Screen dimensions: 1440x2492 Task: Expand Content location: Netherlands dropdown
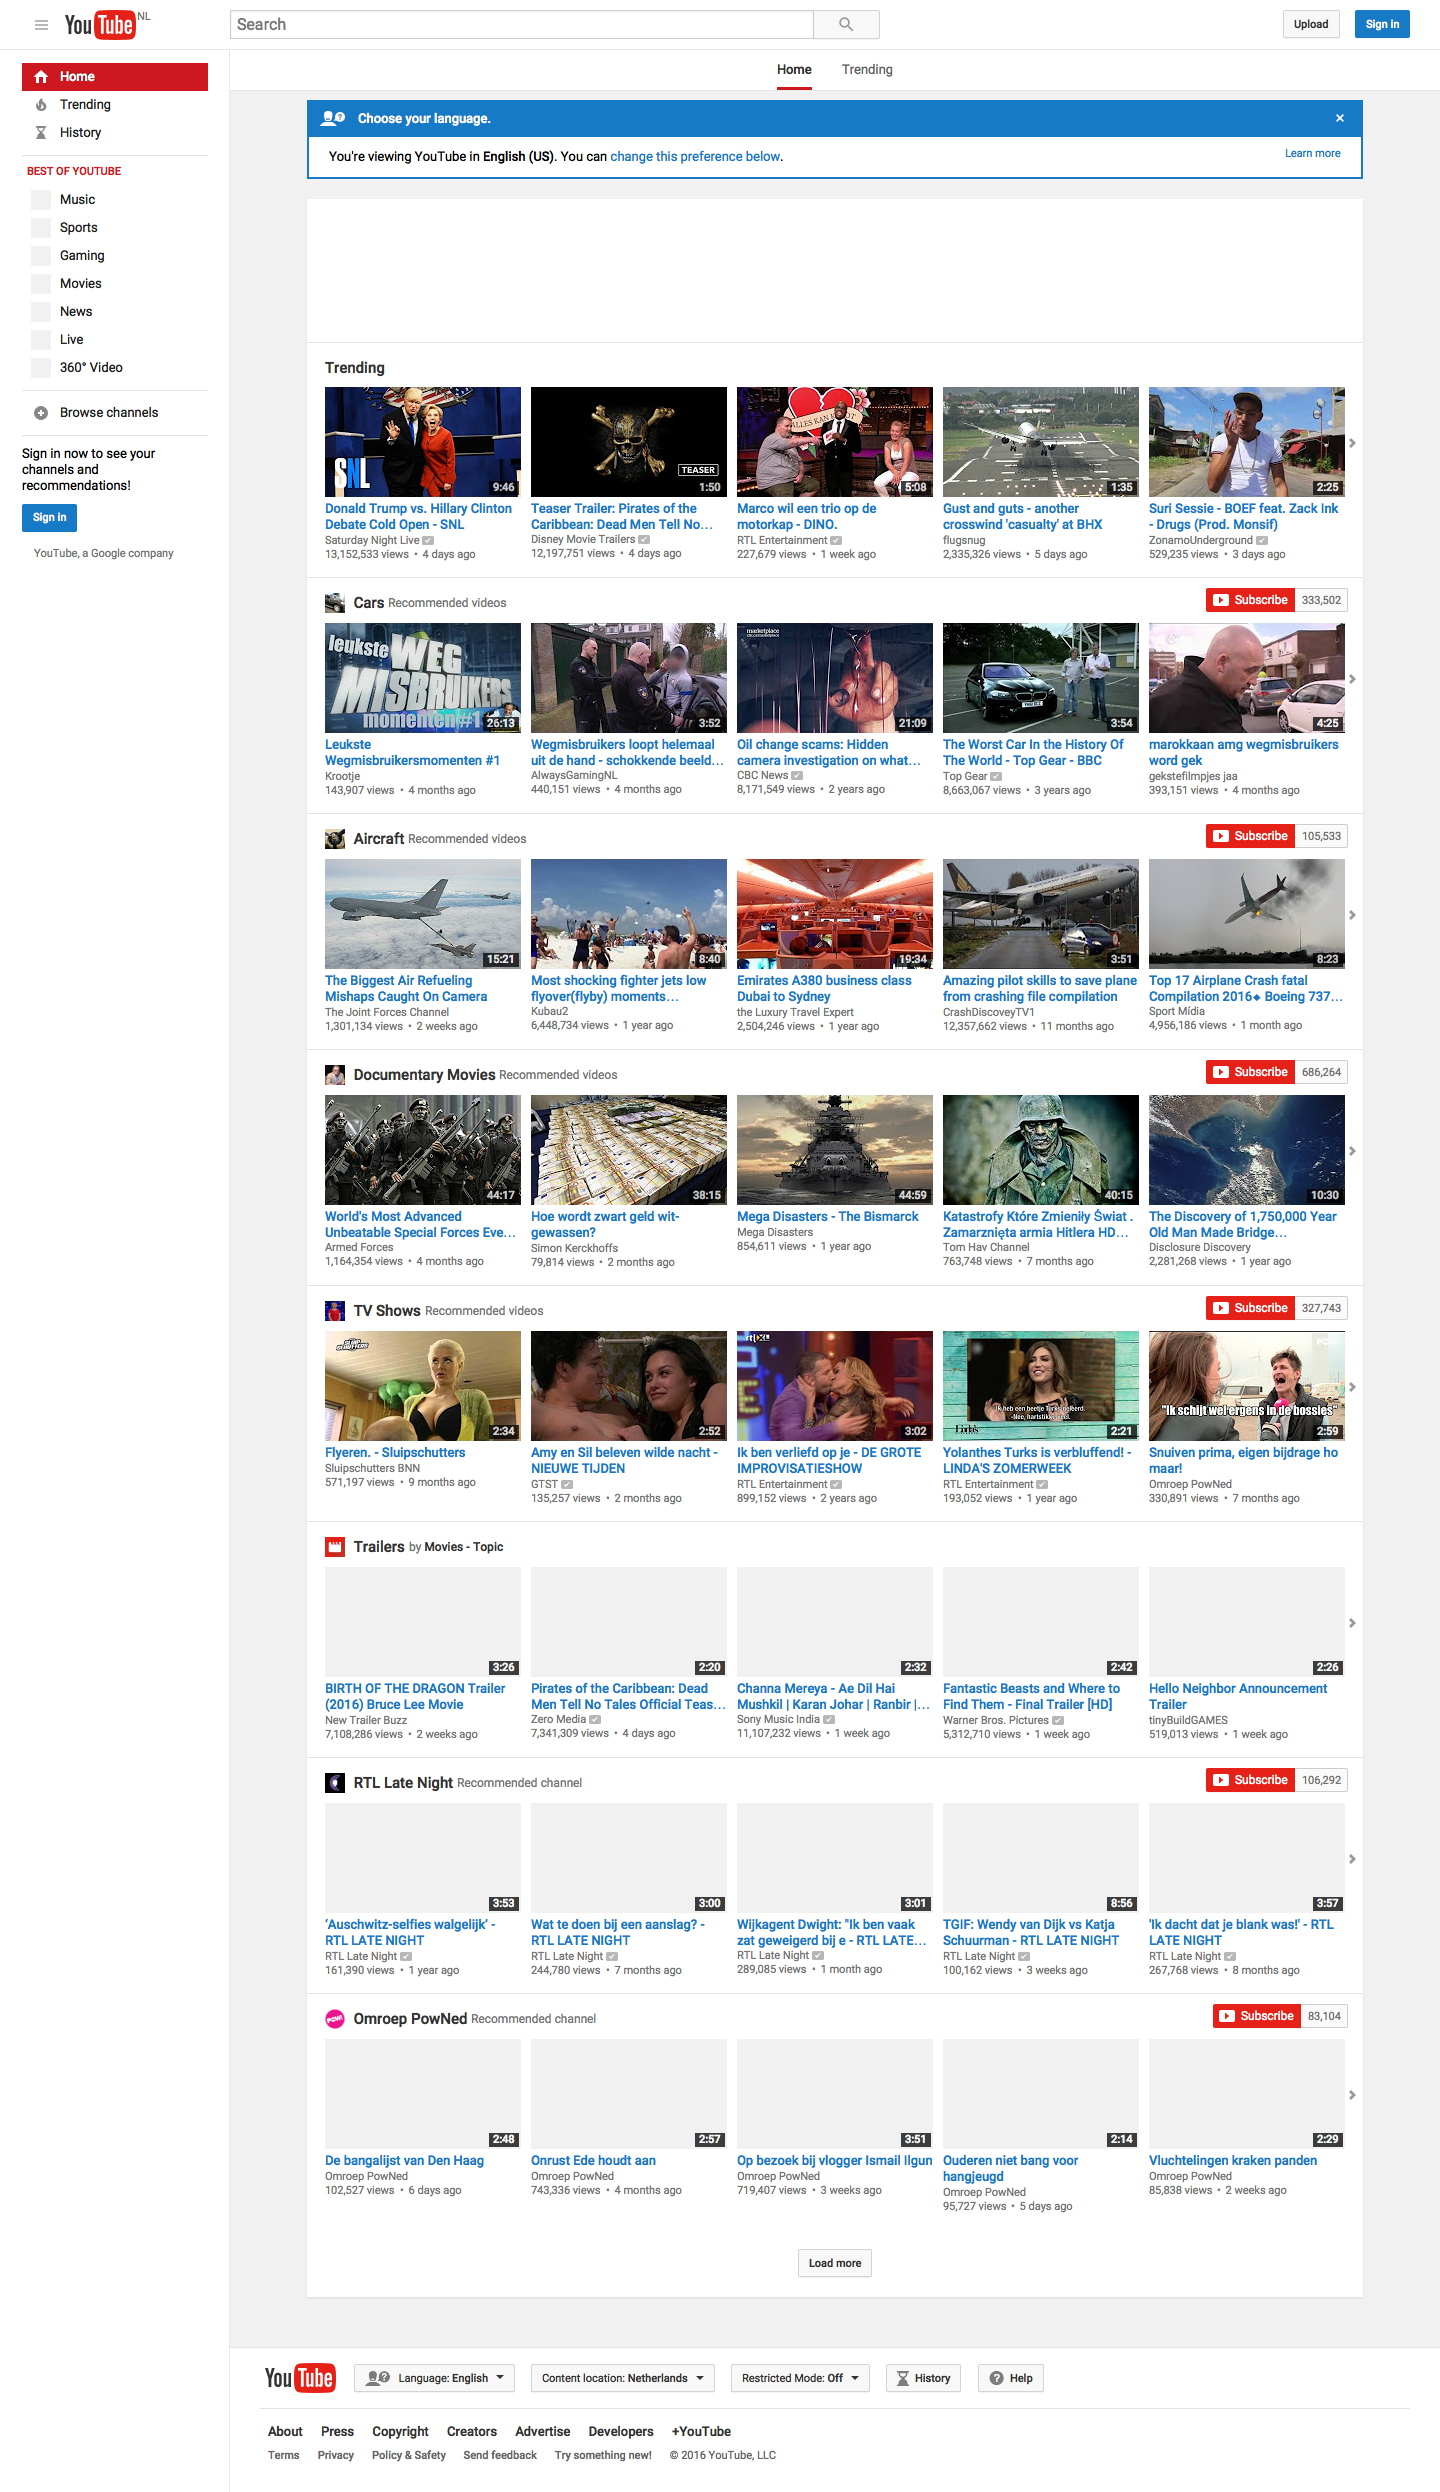tap(622, 2378)
